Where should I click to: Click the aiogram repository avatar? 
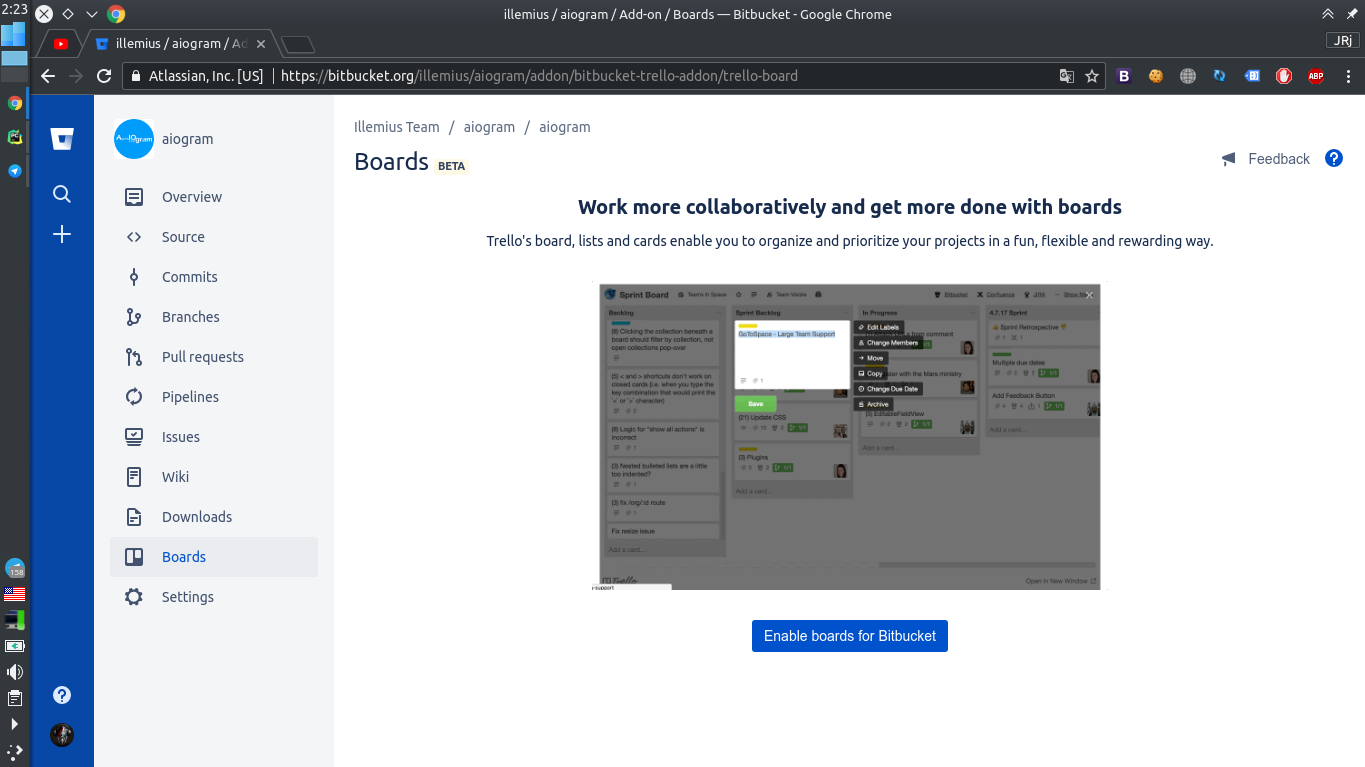134,139
